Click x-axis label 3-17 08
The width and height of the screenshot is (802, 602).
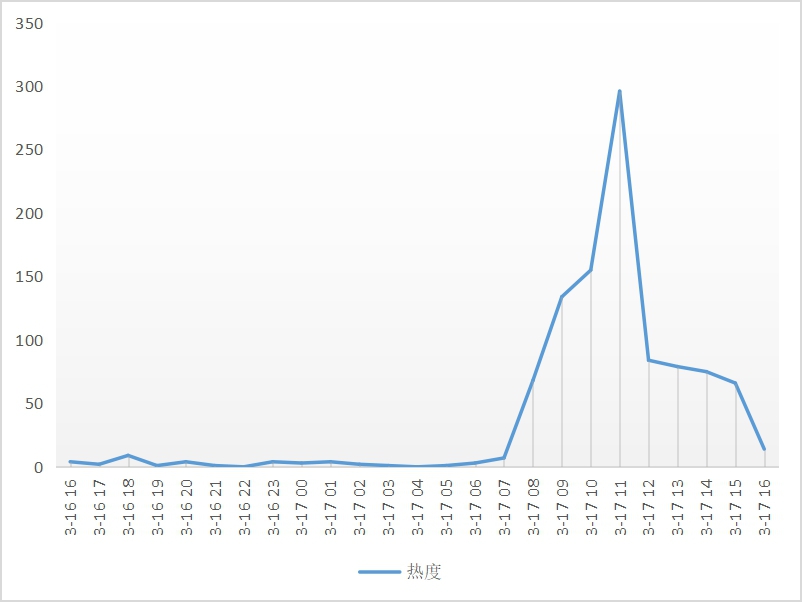tap(533, 507)
